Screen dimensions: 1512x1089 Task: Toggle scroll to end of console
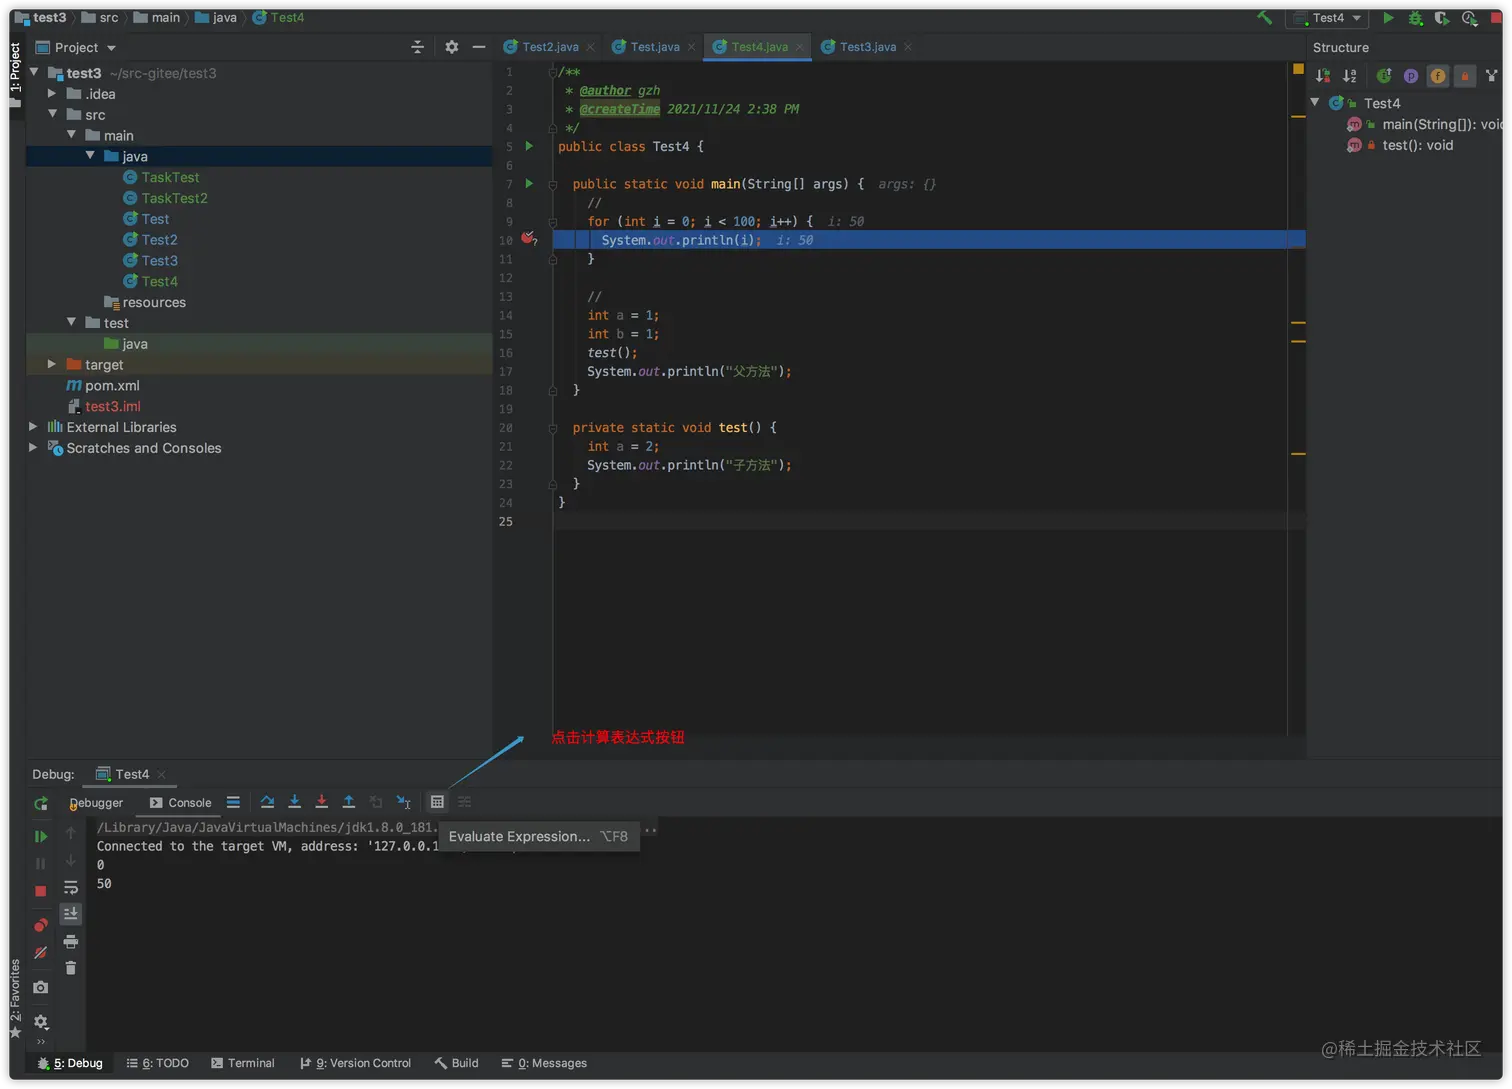(x=71, y=914)
